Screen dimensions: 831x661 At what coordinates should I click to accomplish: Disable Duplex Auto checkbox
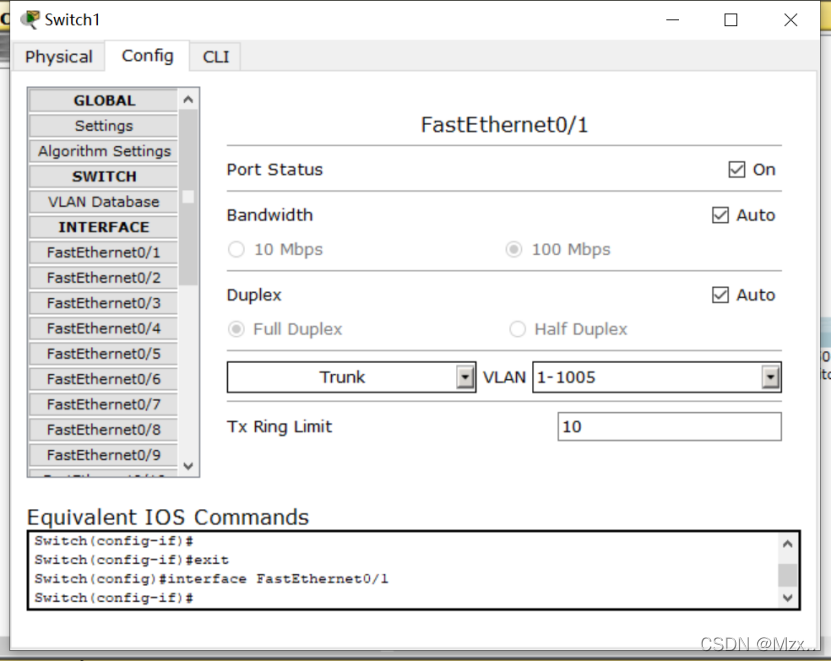pos(720,295)
